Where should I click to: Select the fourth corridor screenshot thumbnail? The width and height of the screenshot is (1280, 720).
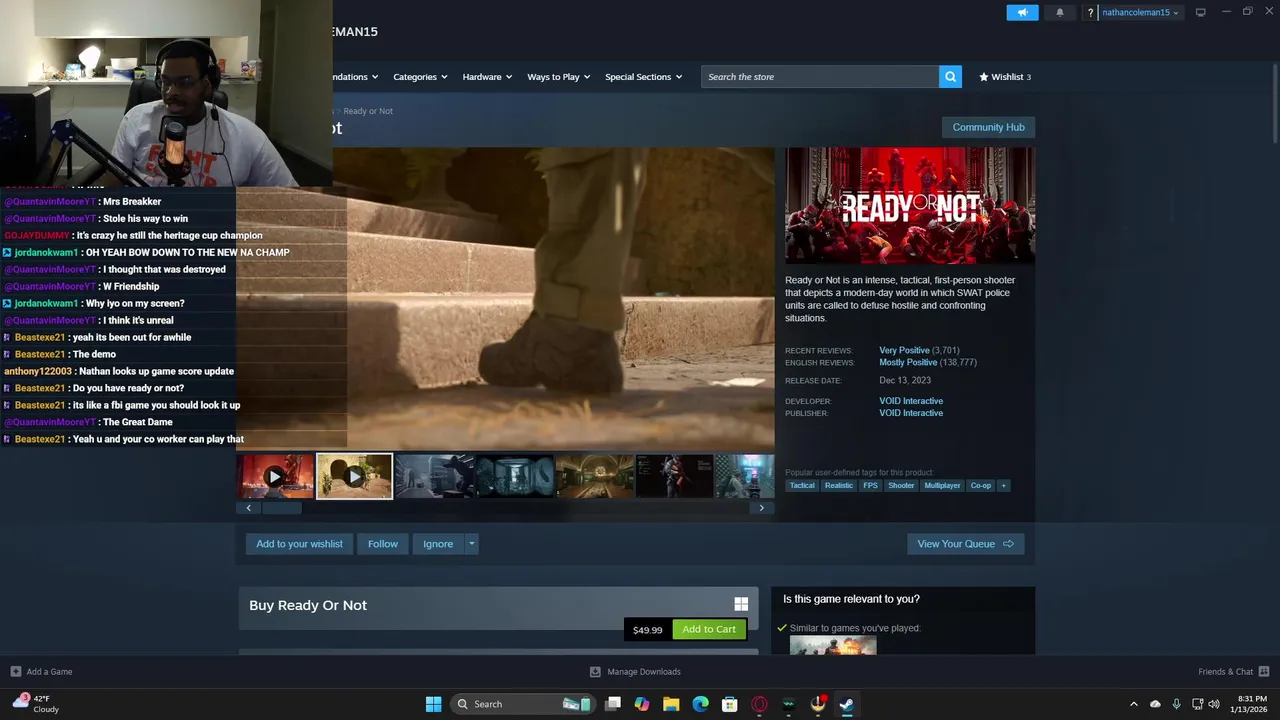coord(514,477)
